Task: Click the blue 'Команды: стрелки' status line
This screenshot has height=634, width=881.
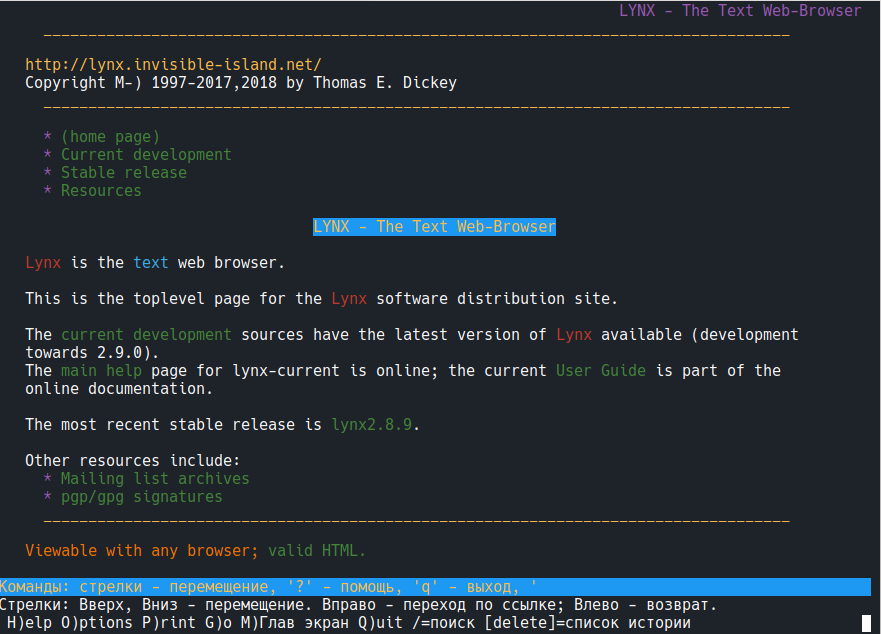Action: tap(435, 587)
